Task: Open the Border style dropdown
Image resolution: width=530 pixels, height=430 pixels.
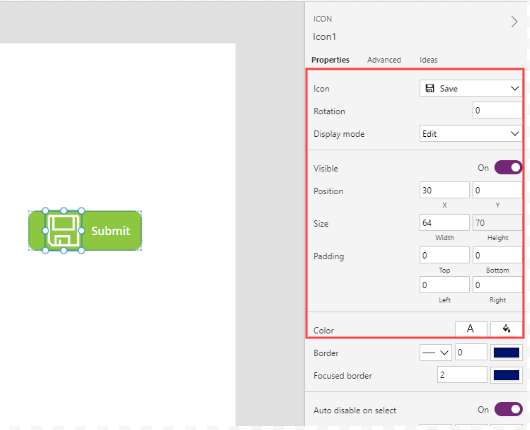Action: [x=435, y=353]
